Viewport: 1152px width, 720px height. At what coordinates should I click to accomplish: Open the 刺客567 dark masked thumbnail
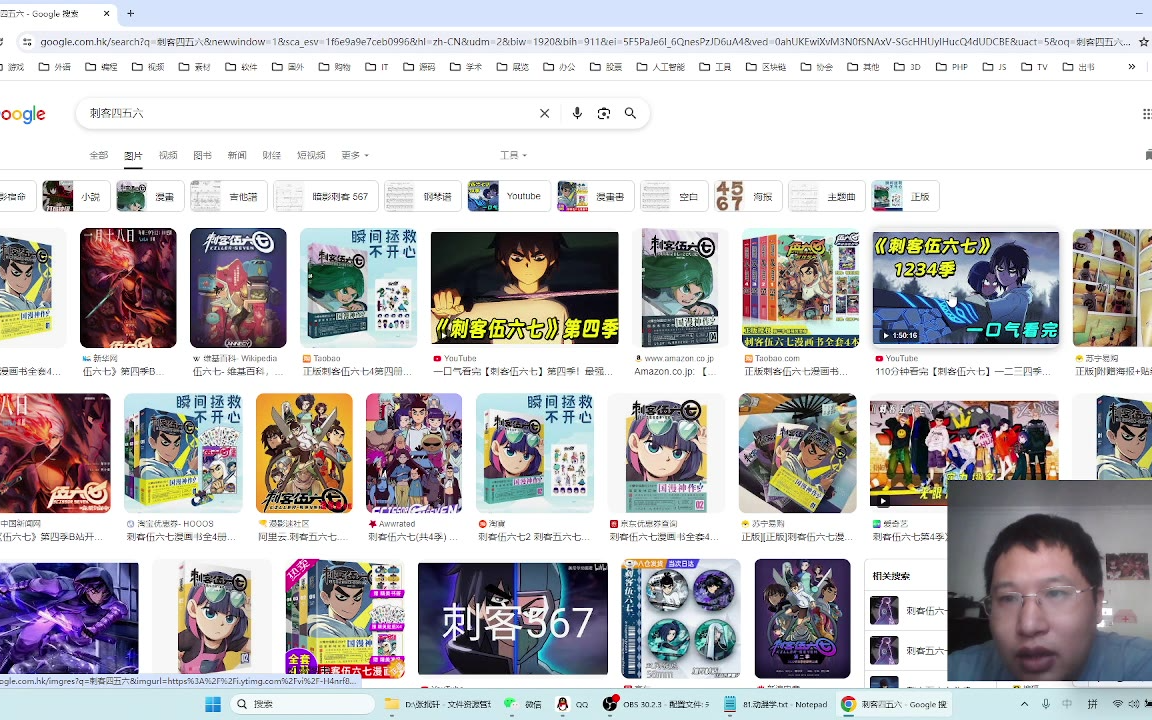[x=513, y=619]
